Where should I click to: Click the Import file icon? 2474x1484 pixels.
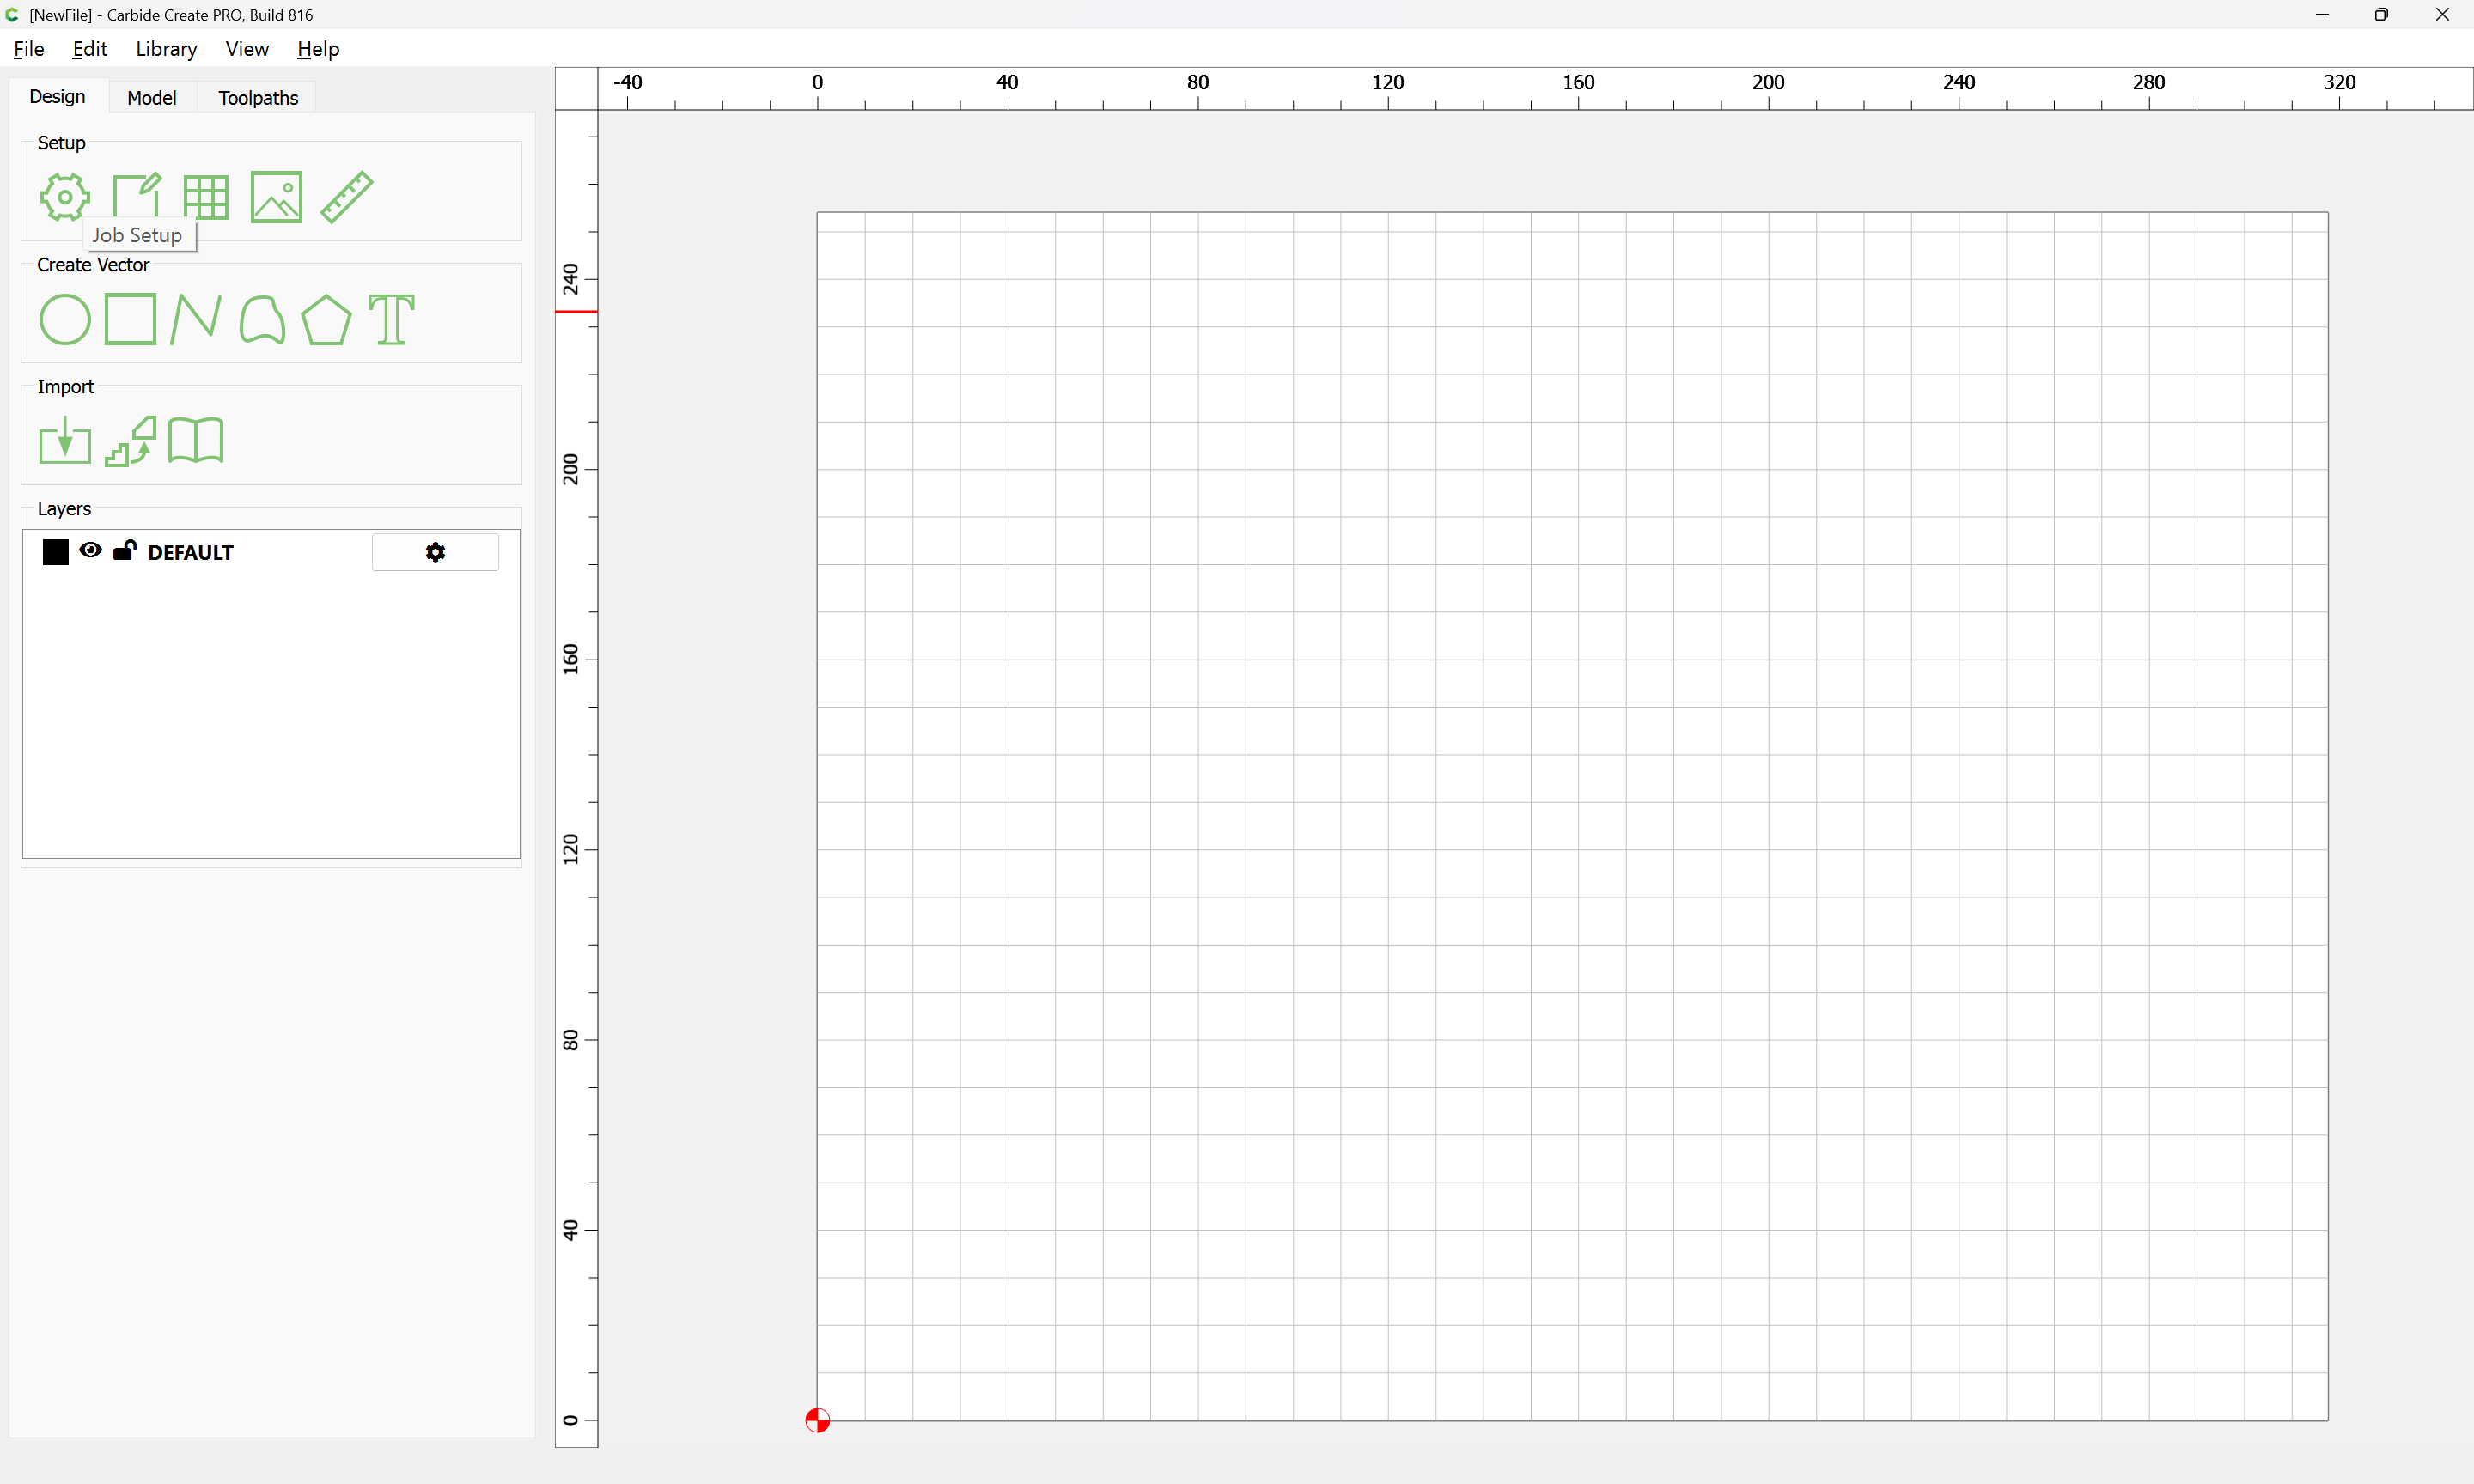pos(65,440)
